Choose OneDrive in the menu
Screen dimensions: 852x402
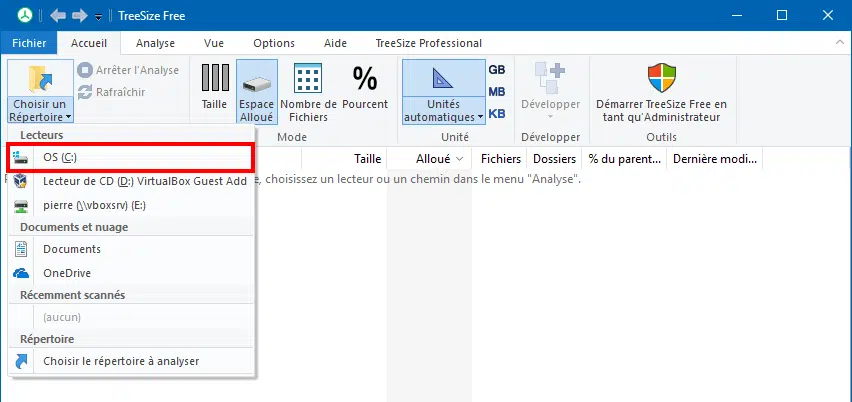coord(131,273)
